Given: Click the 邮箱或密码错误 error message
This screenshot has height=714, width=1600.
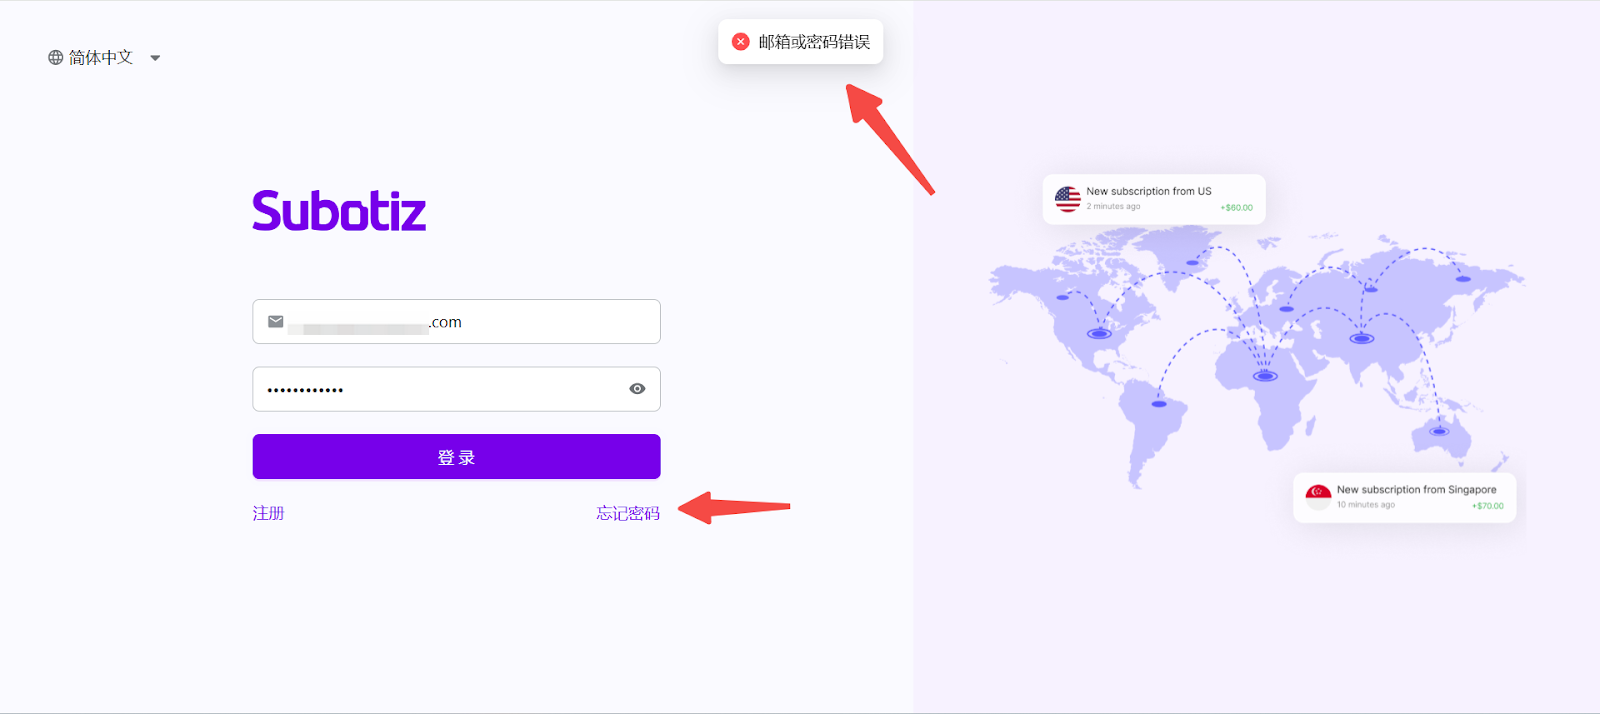Looking at the screenshot, I should 814,42.
